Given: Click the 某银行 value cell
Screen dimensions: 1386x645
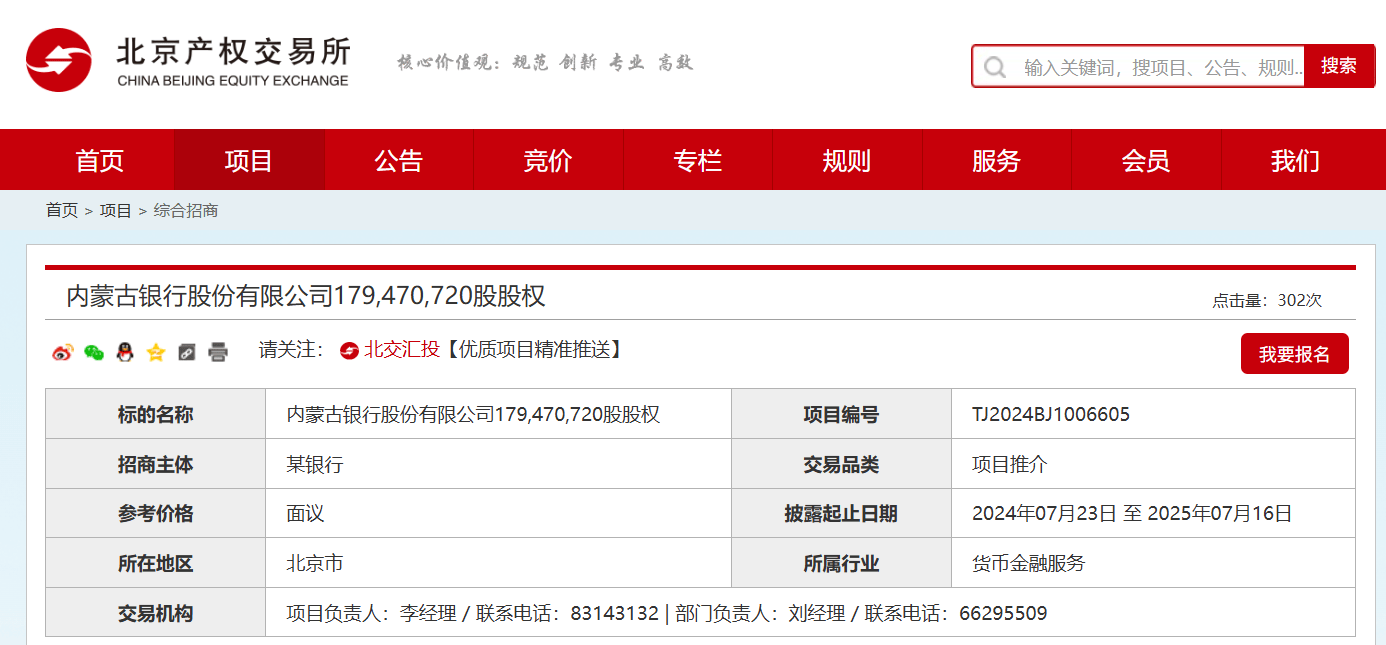Looking at the screenshot, I should click(x=498, y=464).
